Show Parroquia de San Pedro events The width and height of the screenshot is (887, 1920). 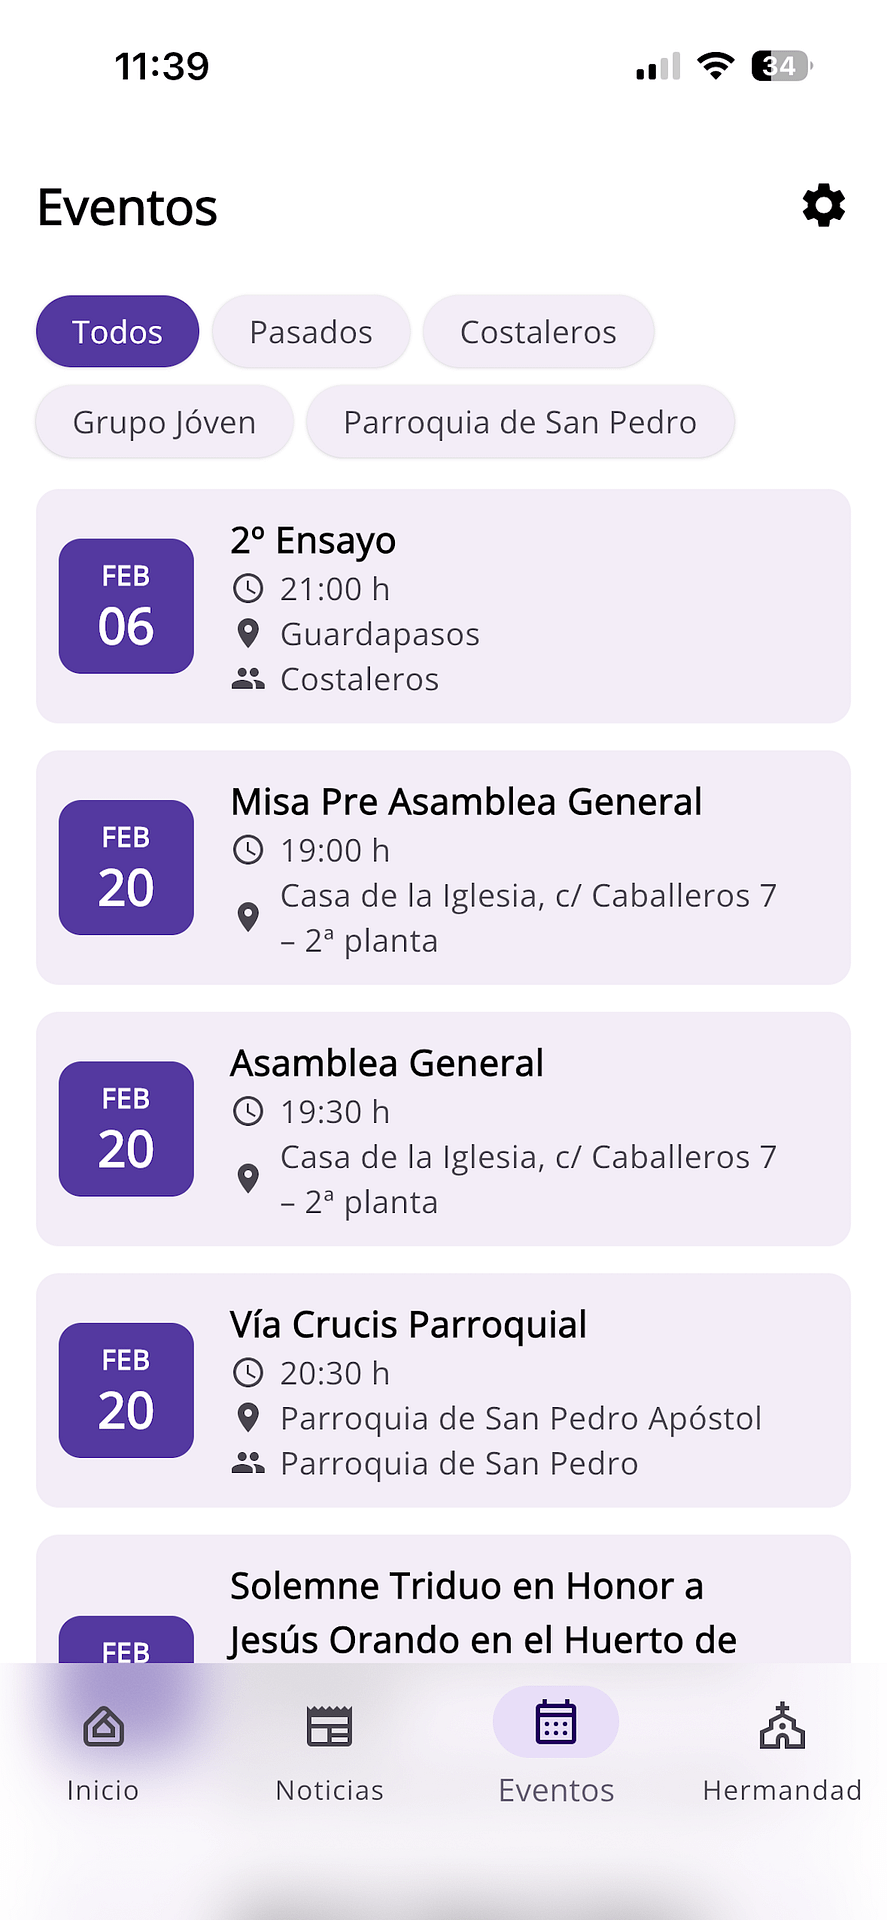pos(520,422)
